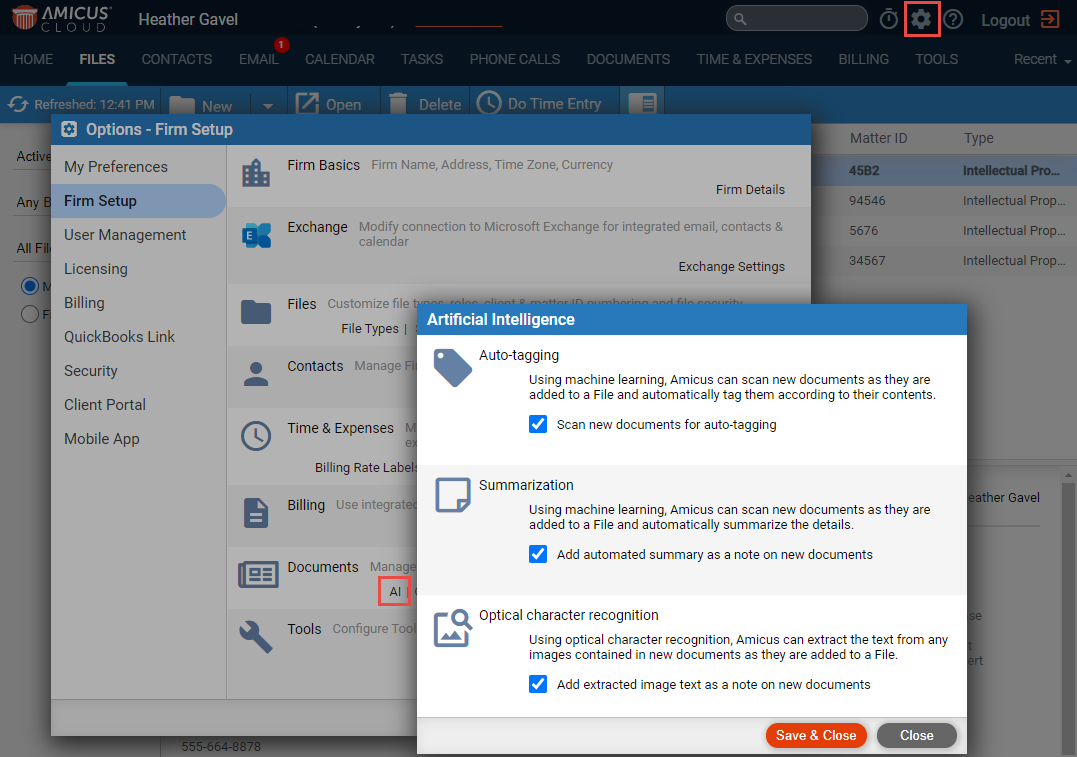Click the Summarization note icon
The width and height of the screenshot is (1077, 757).
click(x=453, y=495)
